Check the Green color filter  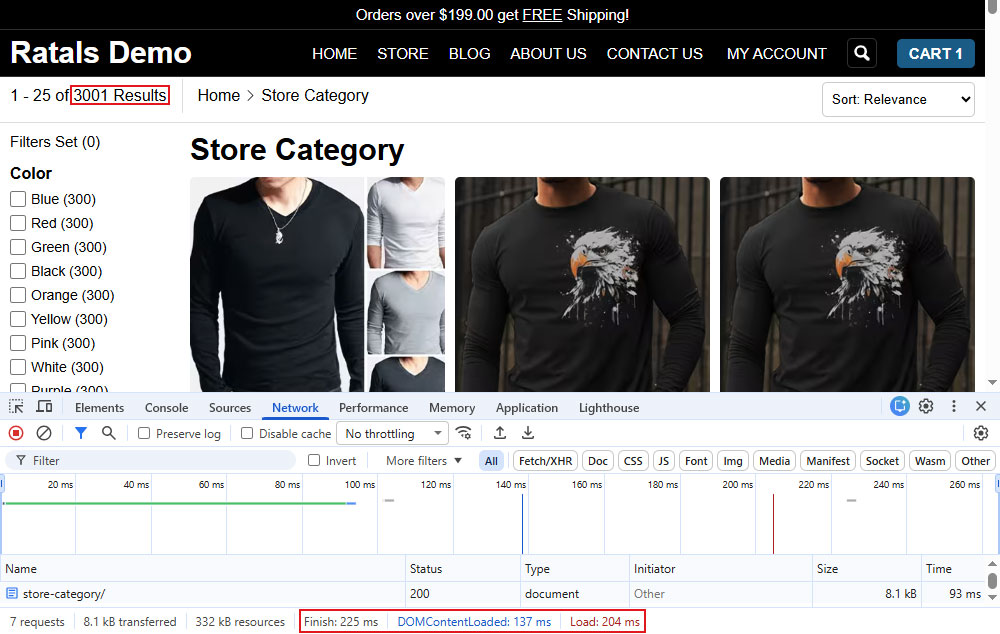pyautogui.click(x=18, y=247)
